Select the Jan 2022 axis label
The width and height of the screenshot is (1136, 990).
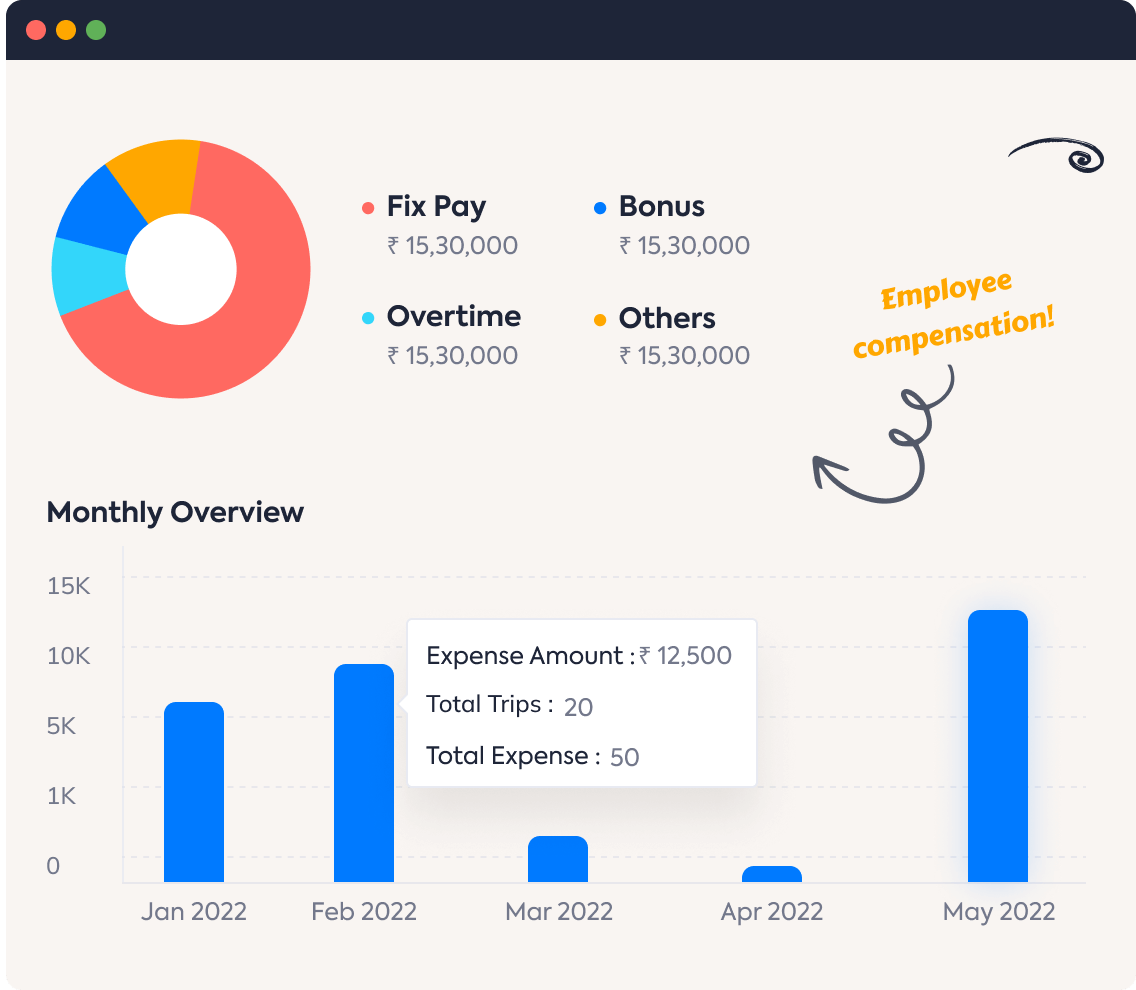194,911
